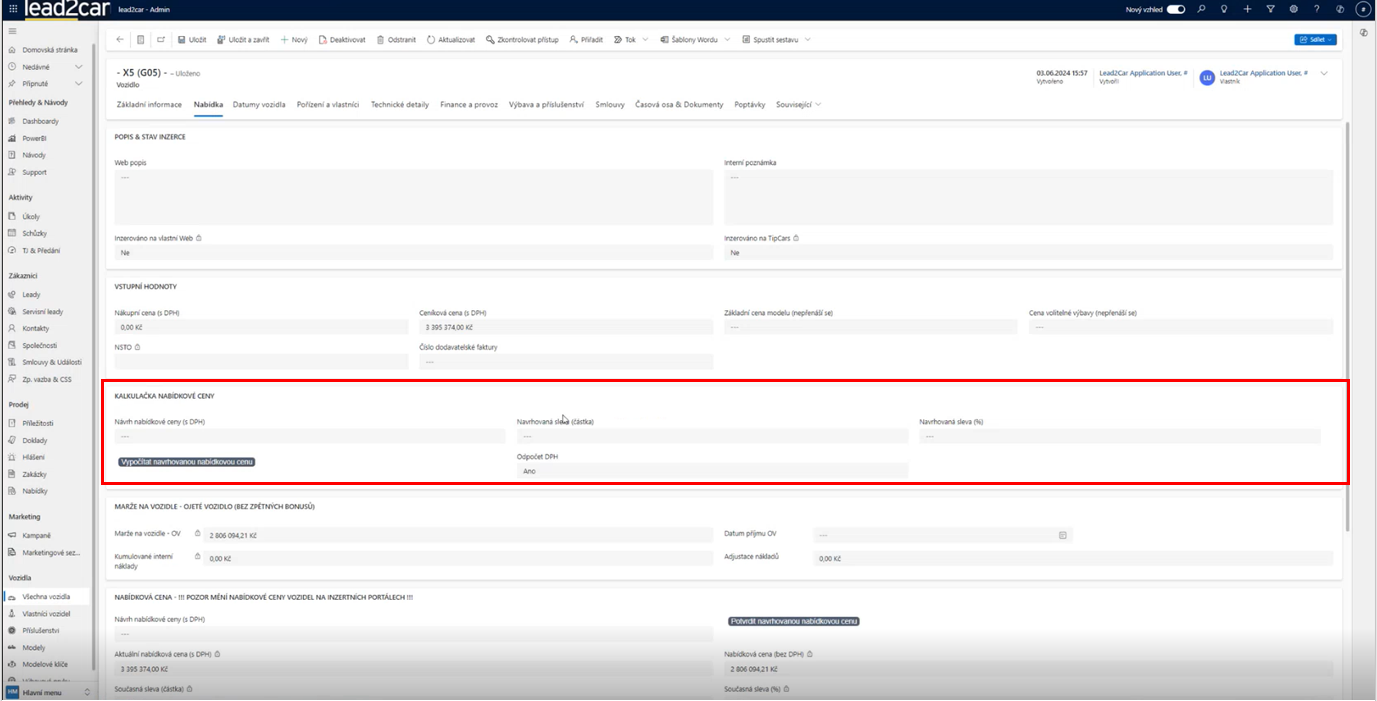Screen dimensions: 1377x701
Task: Open the Finance a provoz tab
Action: (x=468, y=104)
